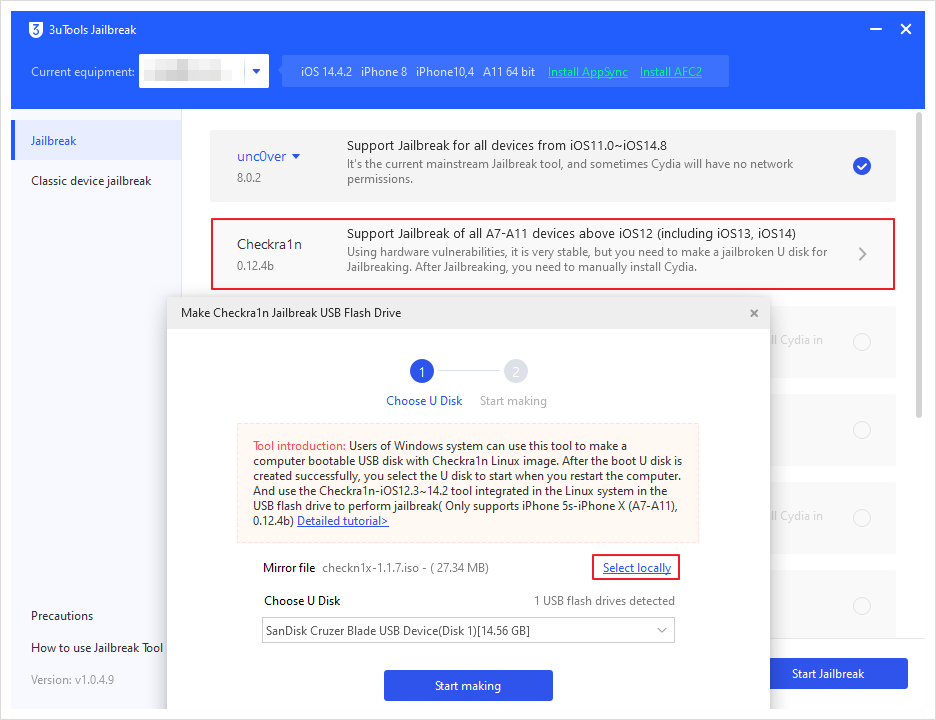The width and height of the screenshot is (936, 720).
Task: Click unc0ver version 8.0.2 text
Action: [x=249, y=177]
